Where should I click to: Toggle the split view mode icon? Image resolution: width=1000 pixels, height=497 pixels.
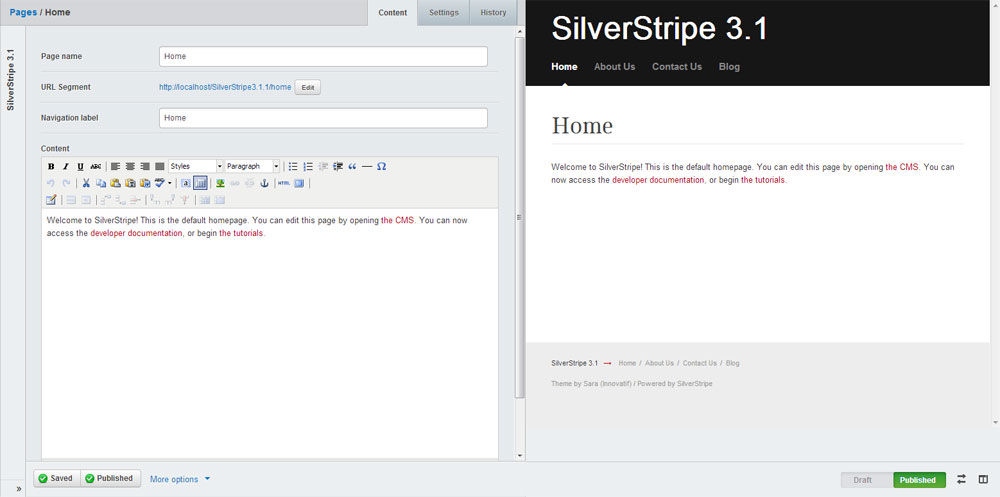tap(983, 479)
